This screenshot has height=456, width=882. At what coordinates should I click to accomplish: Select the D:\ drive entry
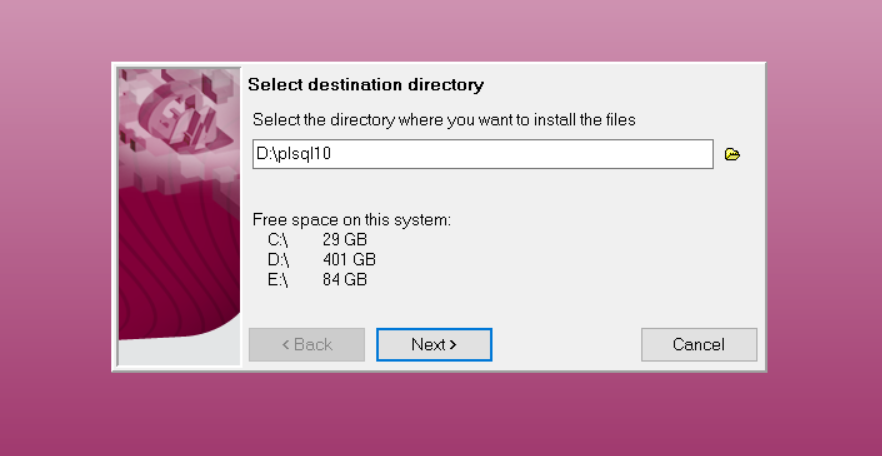click(x=278, y=260)
